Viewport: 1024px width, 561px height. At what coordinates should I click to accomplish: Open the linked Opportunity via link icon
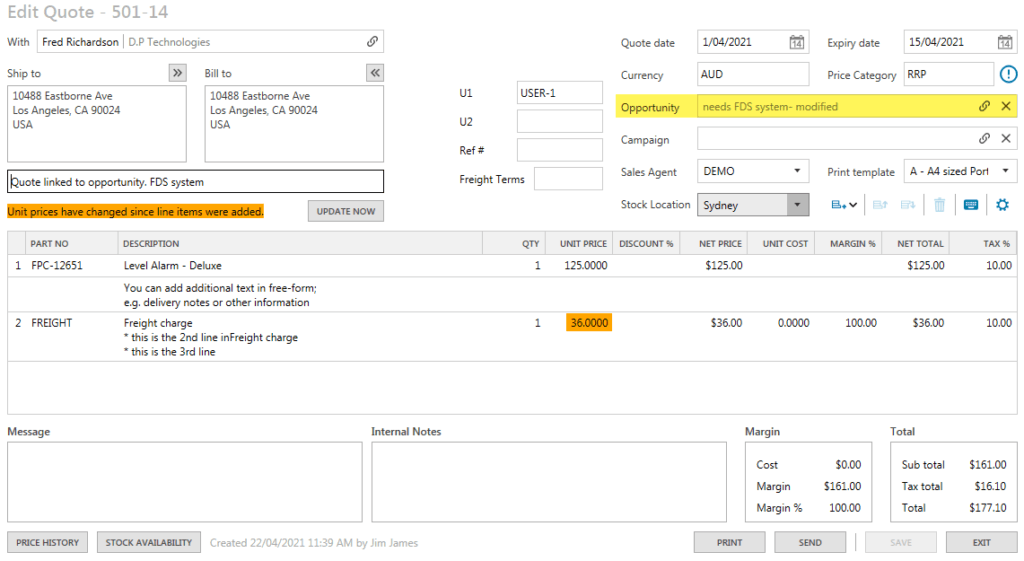(984, 106)
